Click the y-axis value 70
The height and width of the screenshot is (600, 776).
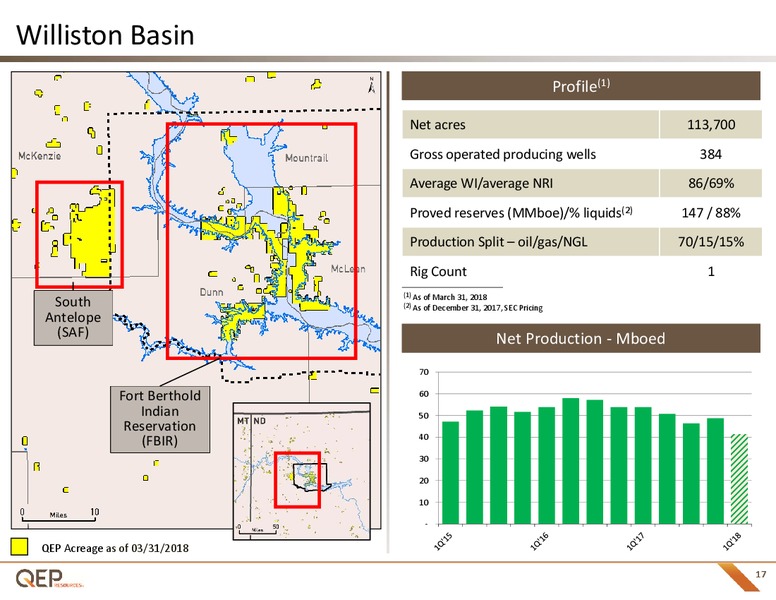point(424,372)
